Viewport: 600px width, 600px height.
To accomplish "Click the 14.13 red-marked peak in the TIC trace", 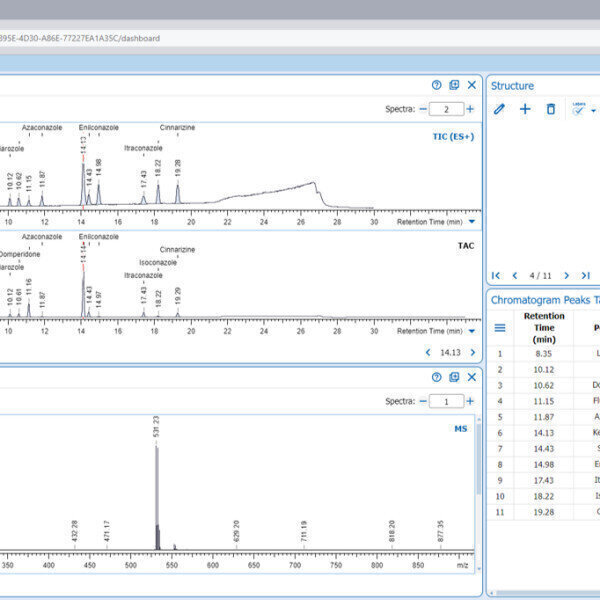I will pos(83,184).
